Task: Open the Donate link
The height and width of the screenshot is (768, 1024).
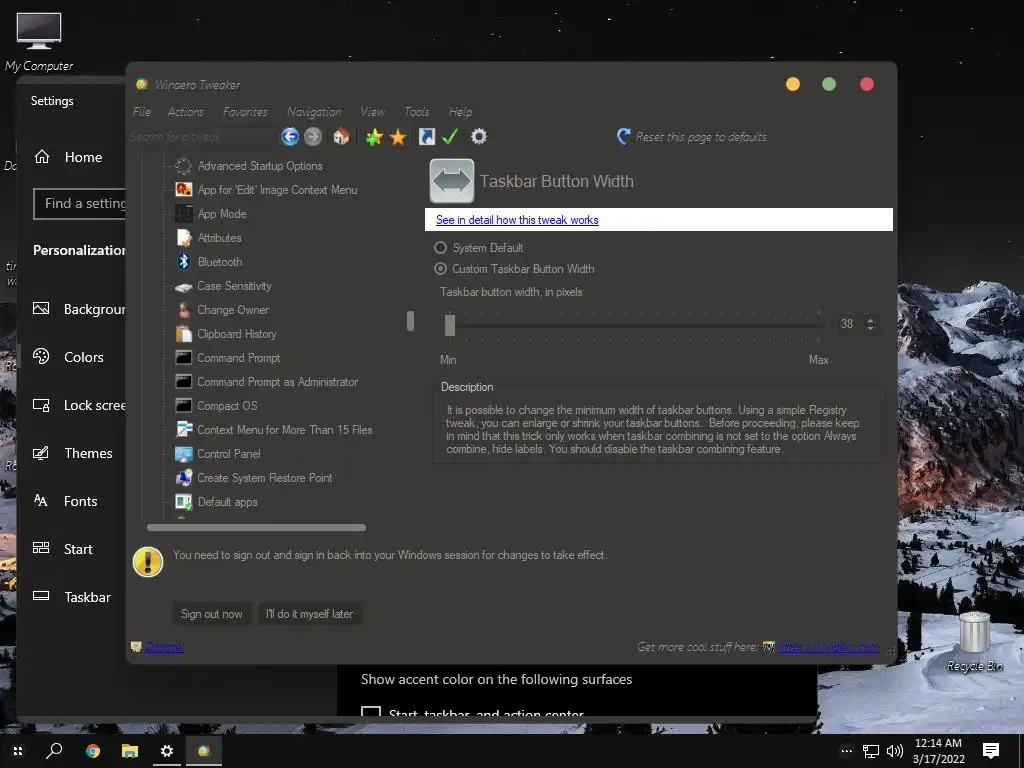Action: pos(164,647)
